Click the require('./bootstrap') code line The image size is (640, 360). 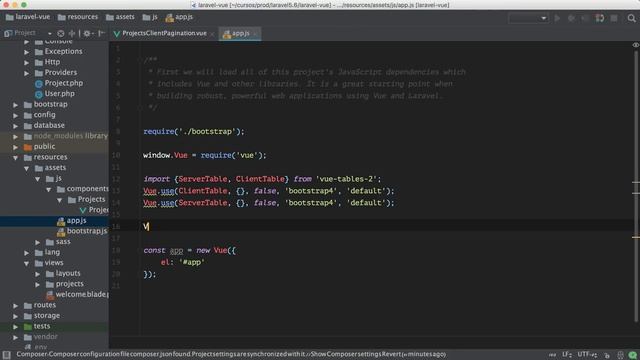coord(194,132)
